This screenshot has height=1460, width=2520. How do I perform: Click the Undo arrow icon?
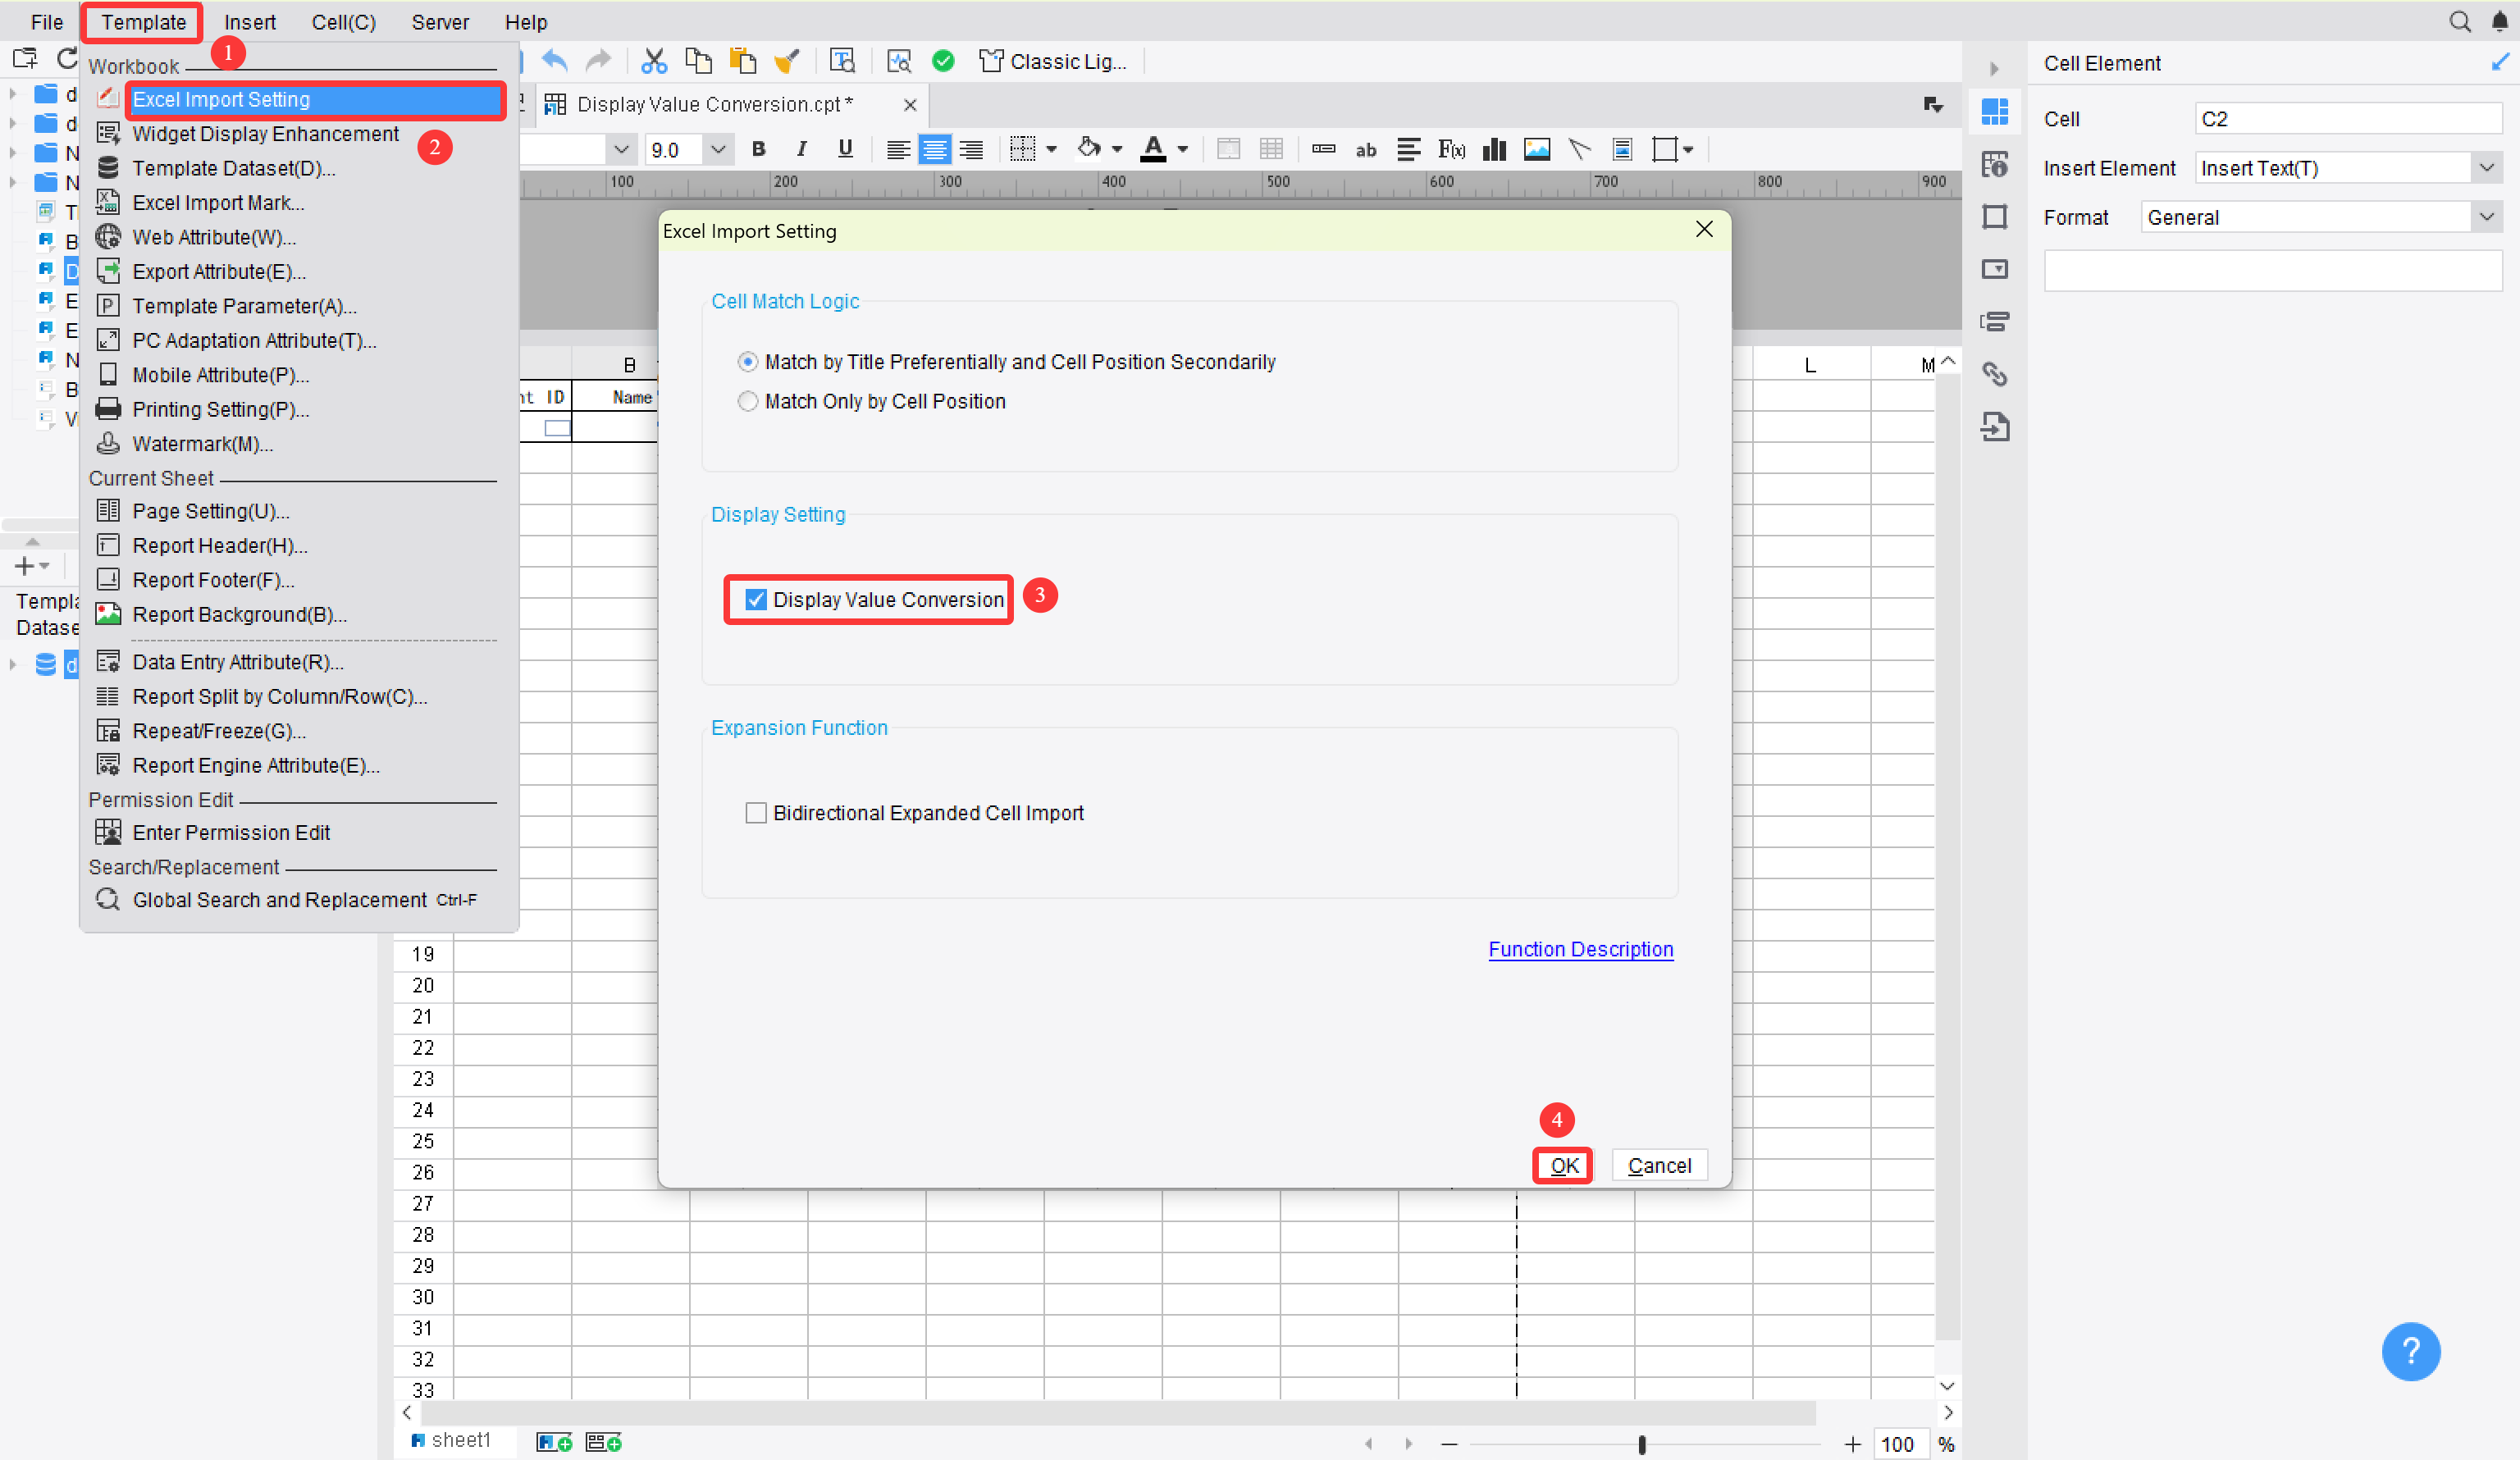point(555,61)
